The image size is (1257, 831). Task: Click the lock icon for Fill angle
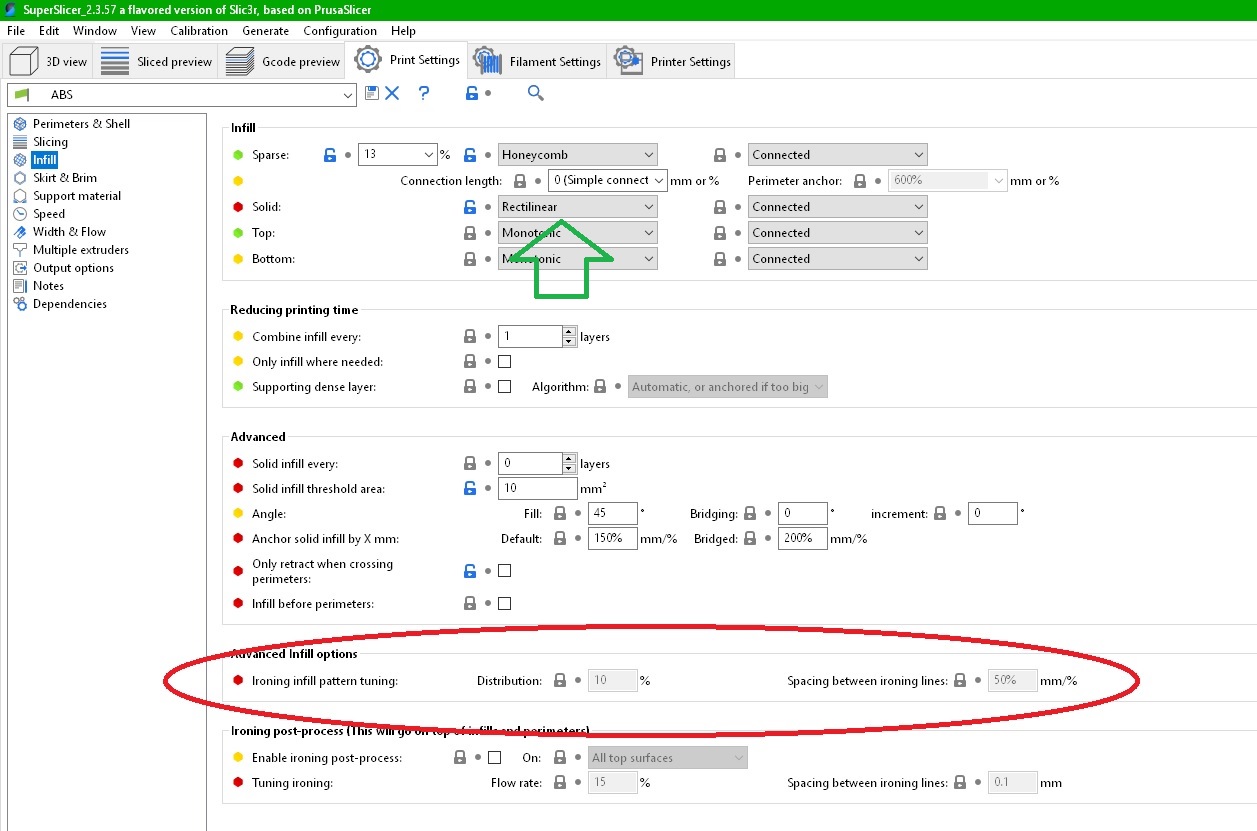click(560, 514)
